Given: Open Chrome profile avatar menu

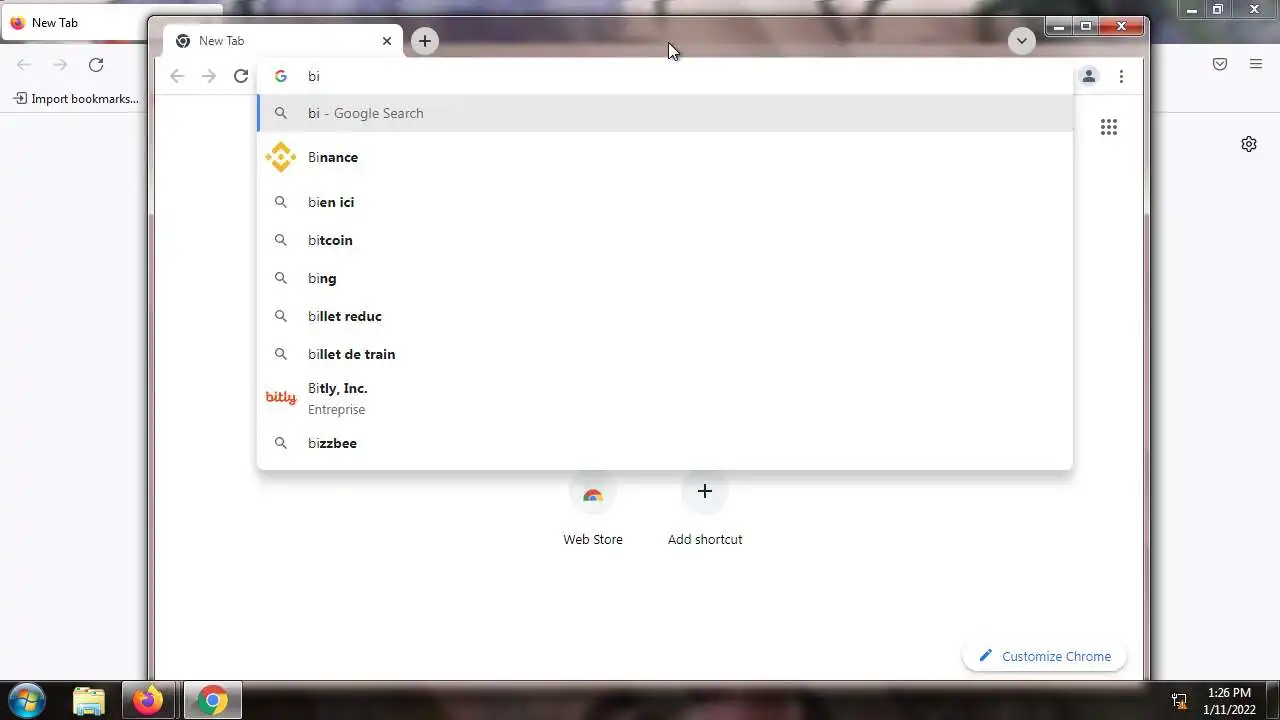Looking at the screenshot, I should [1089, 76].
